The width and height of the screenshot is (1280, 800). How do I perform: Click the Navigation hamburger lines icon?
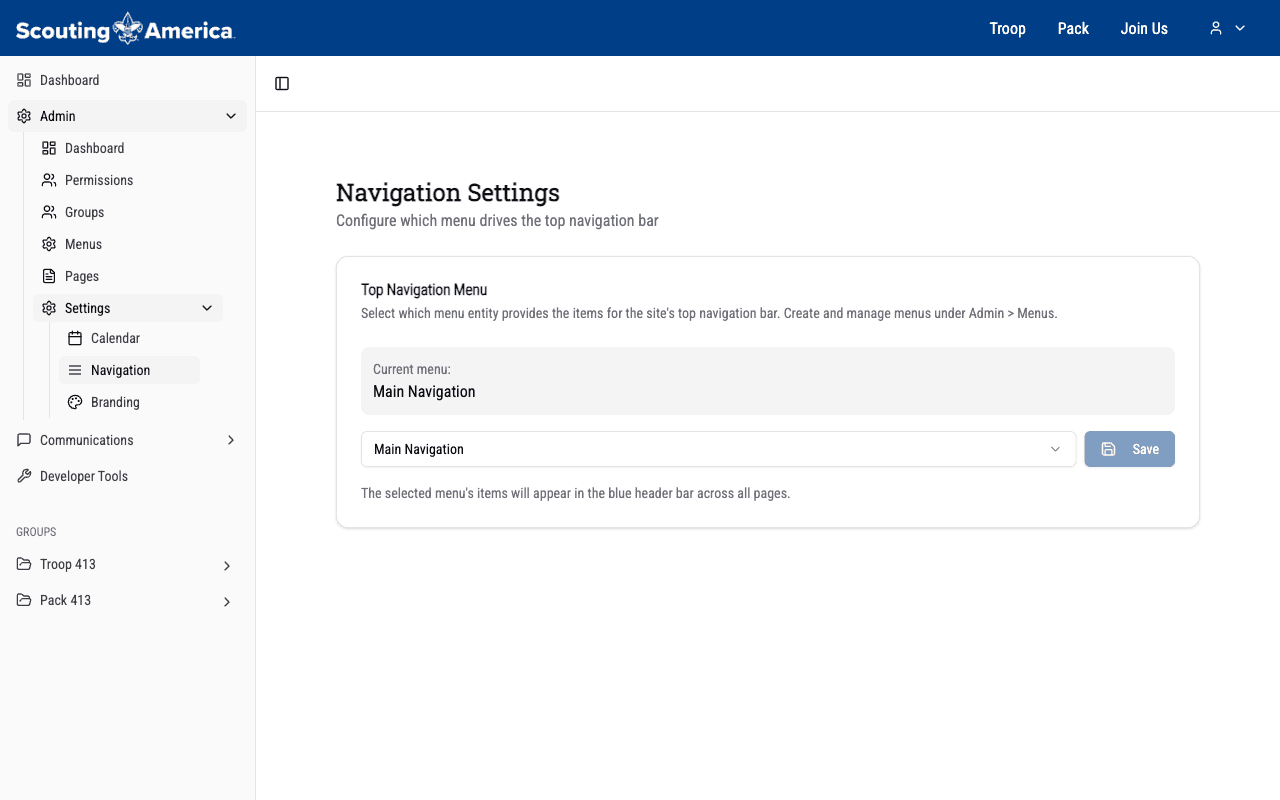click(x=75, y=370)
